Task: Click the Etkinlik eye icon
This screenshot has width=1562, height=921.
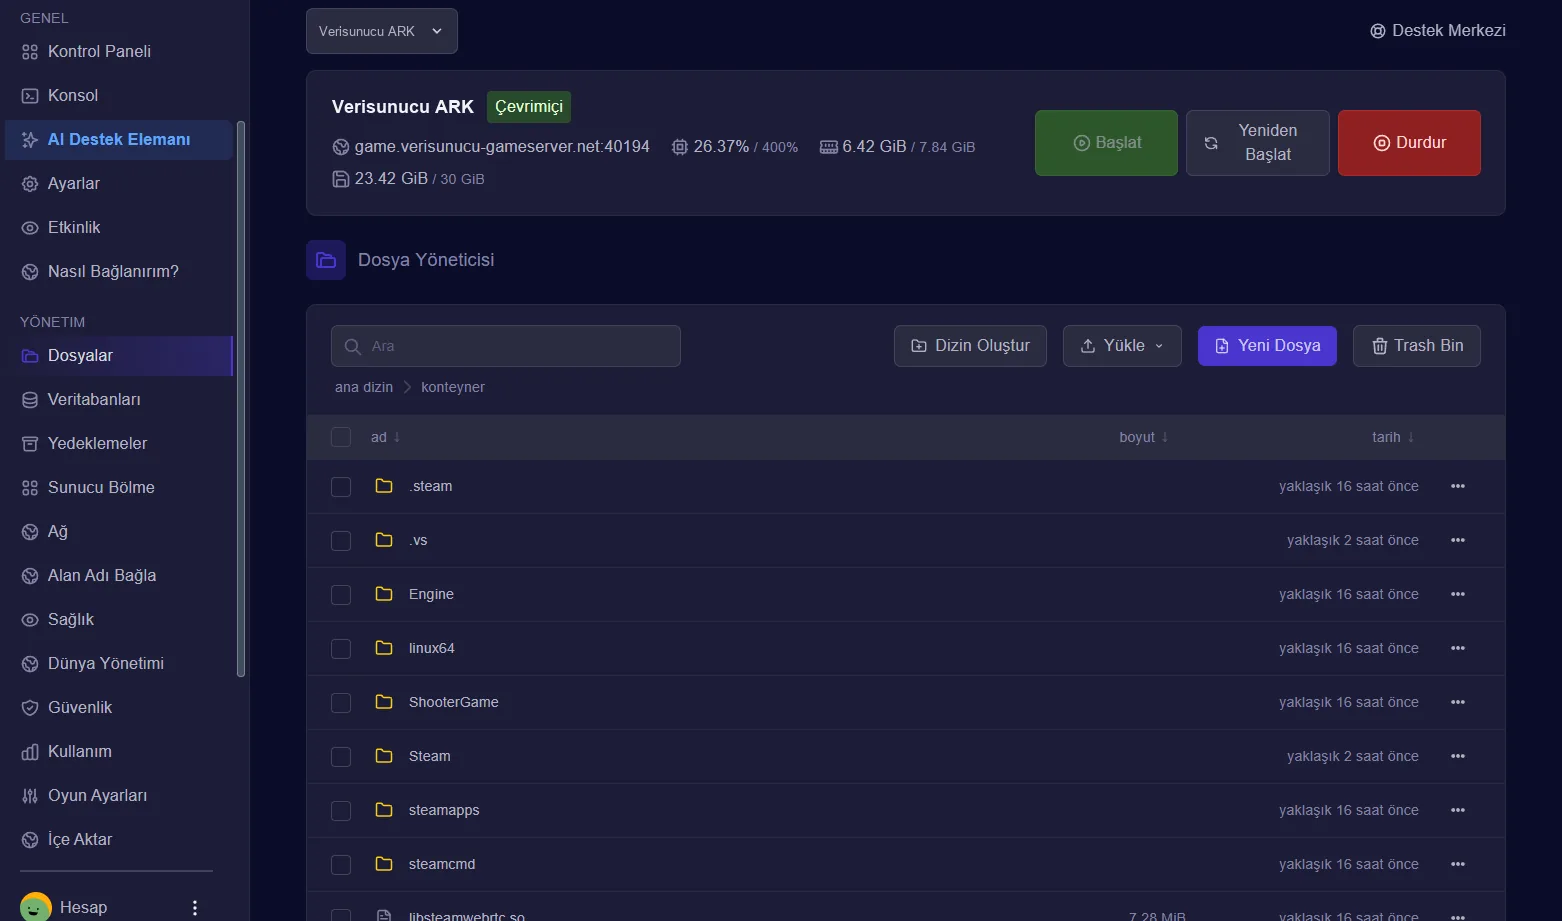Action: [x=30, y=228]
